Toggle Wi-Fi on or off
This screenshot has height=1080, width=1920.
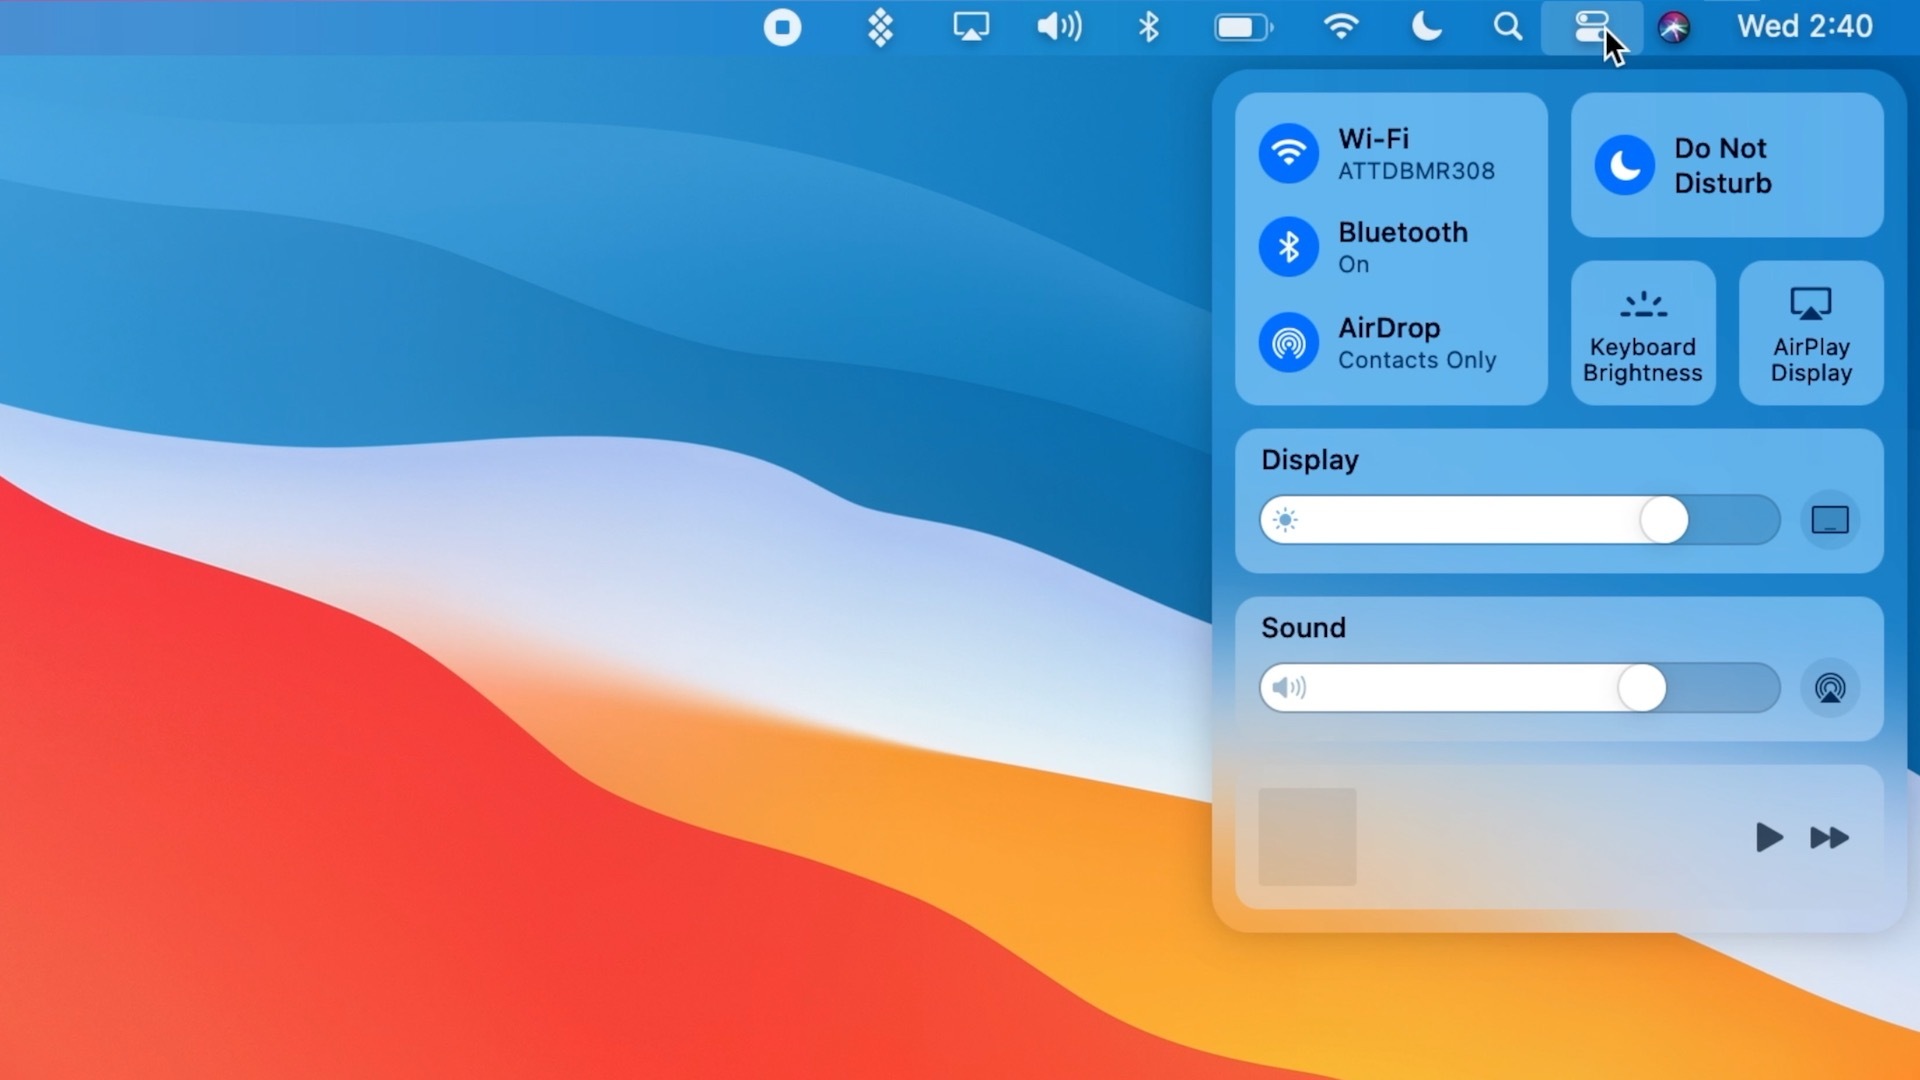pyautogui.click(x=1290, y=154)
